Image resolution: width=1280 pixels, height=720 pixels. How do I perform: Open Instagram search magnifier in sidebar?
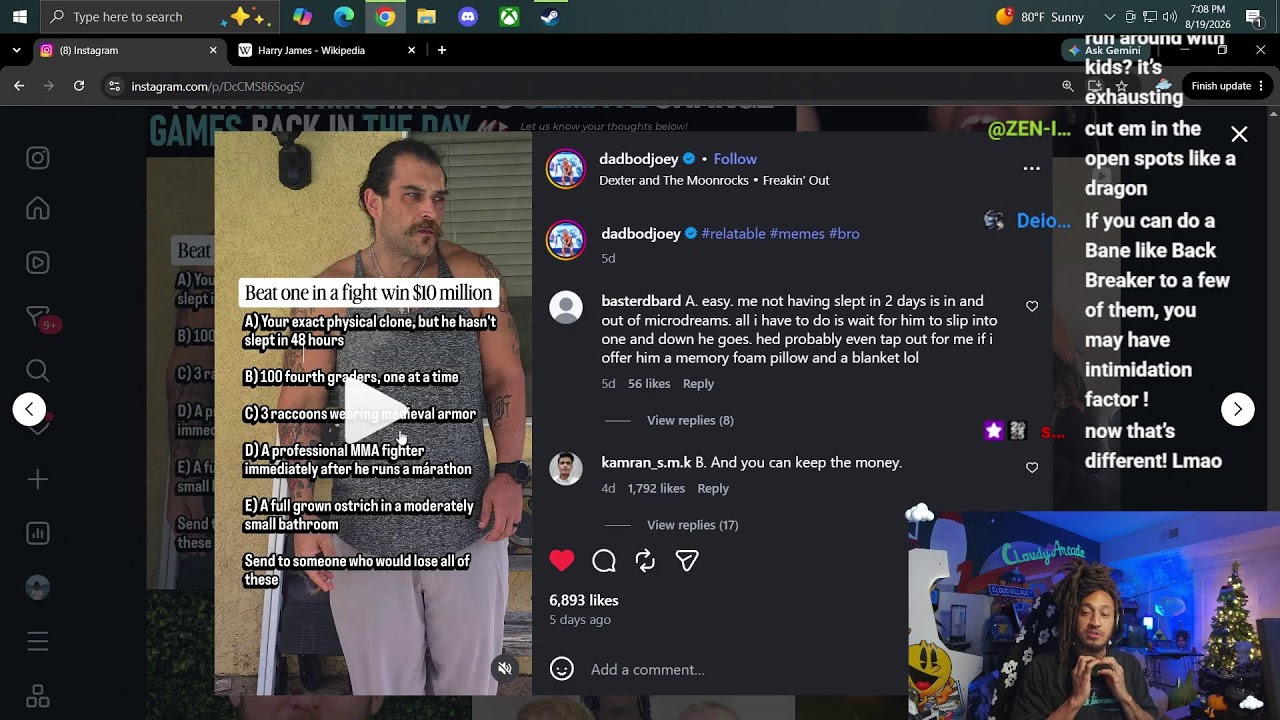click(38, 371)
